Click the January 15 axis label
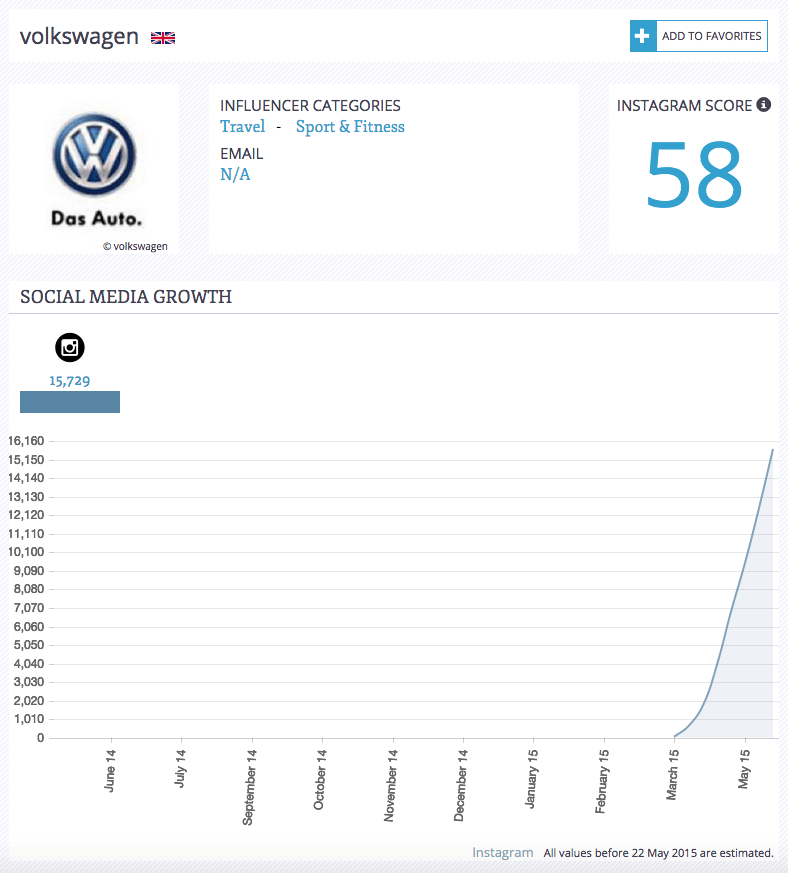Image resolution: width=788 pixels, height=873 pixels. [x=532, y=778]
